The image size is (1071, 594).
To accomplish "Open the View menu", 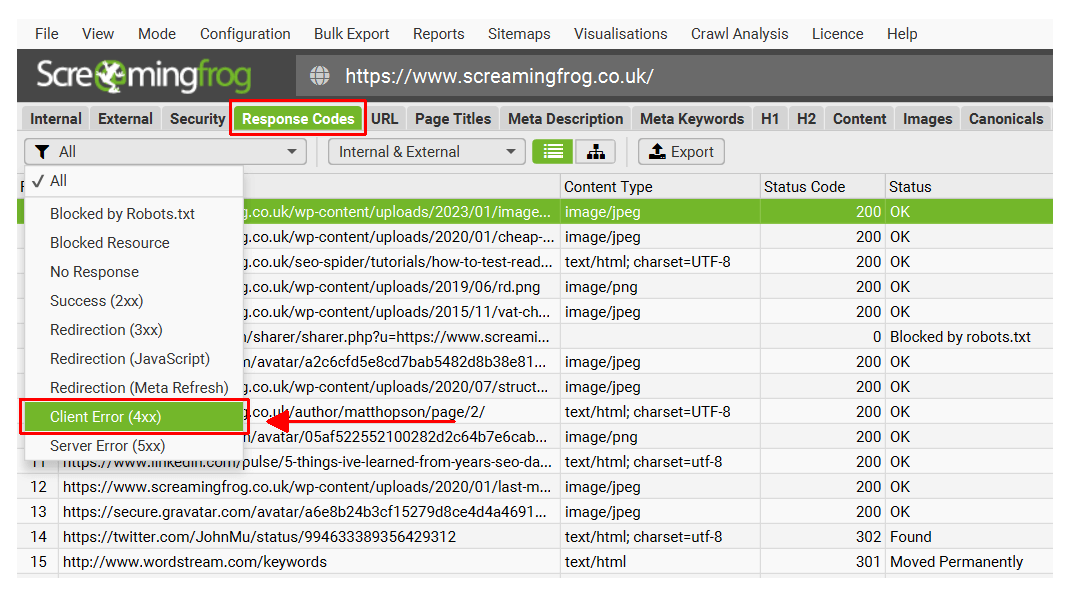I will click(x=98, y=33).
